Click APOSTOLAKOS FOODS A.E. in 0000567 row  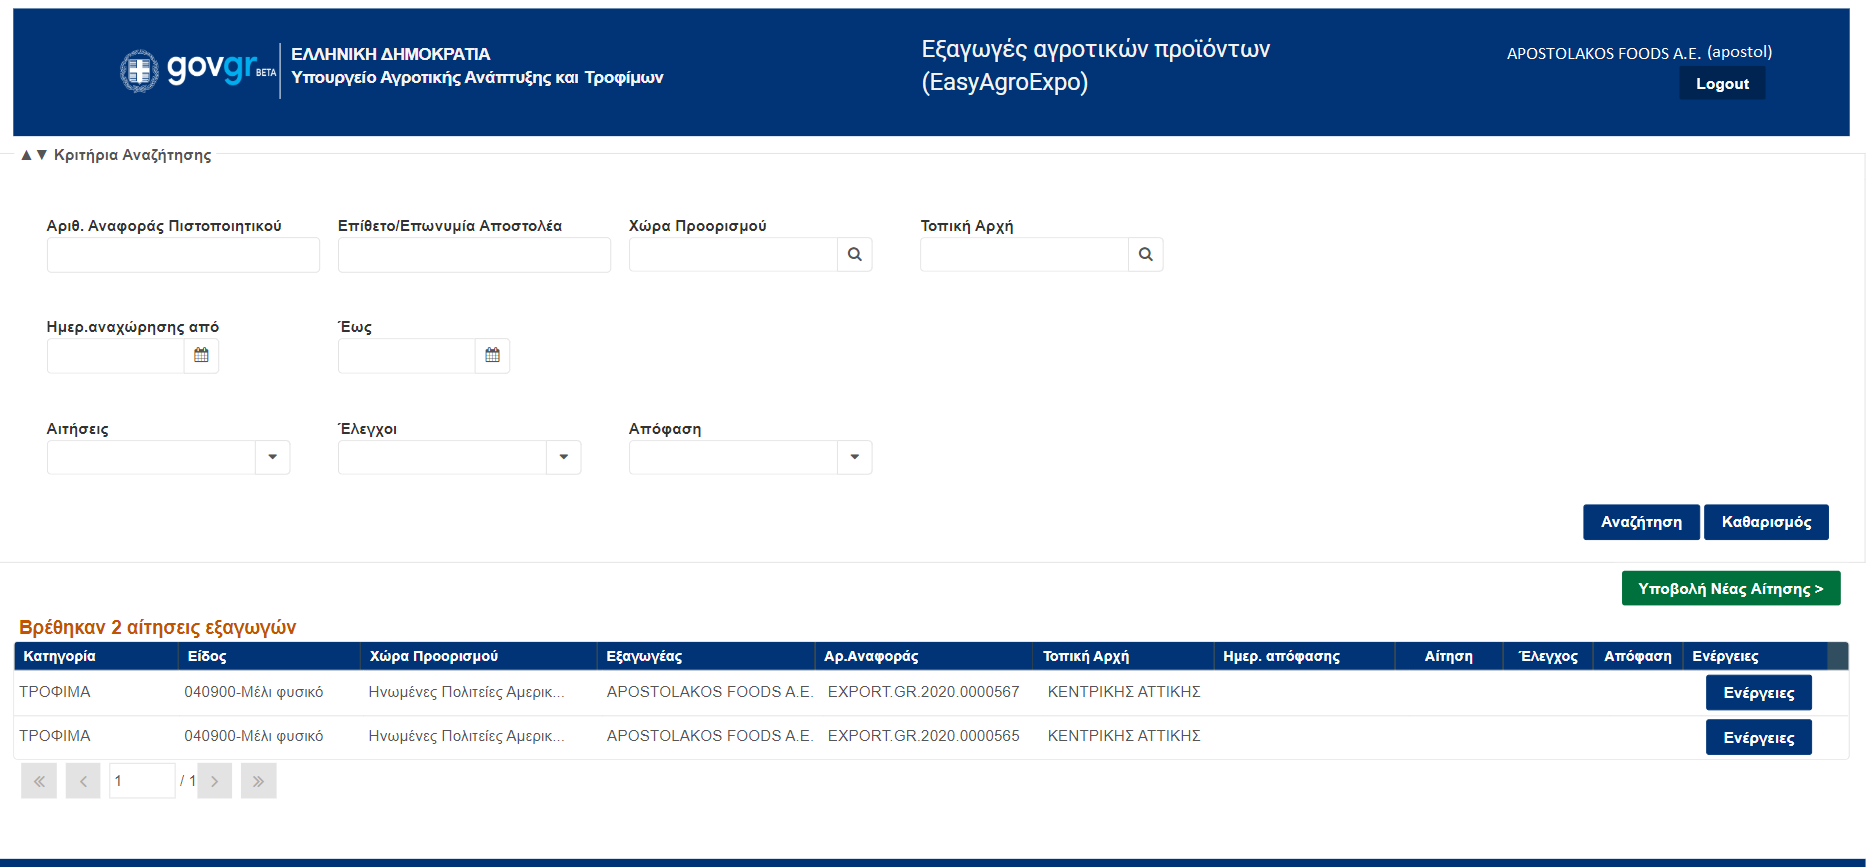coord(710,692)
